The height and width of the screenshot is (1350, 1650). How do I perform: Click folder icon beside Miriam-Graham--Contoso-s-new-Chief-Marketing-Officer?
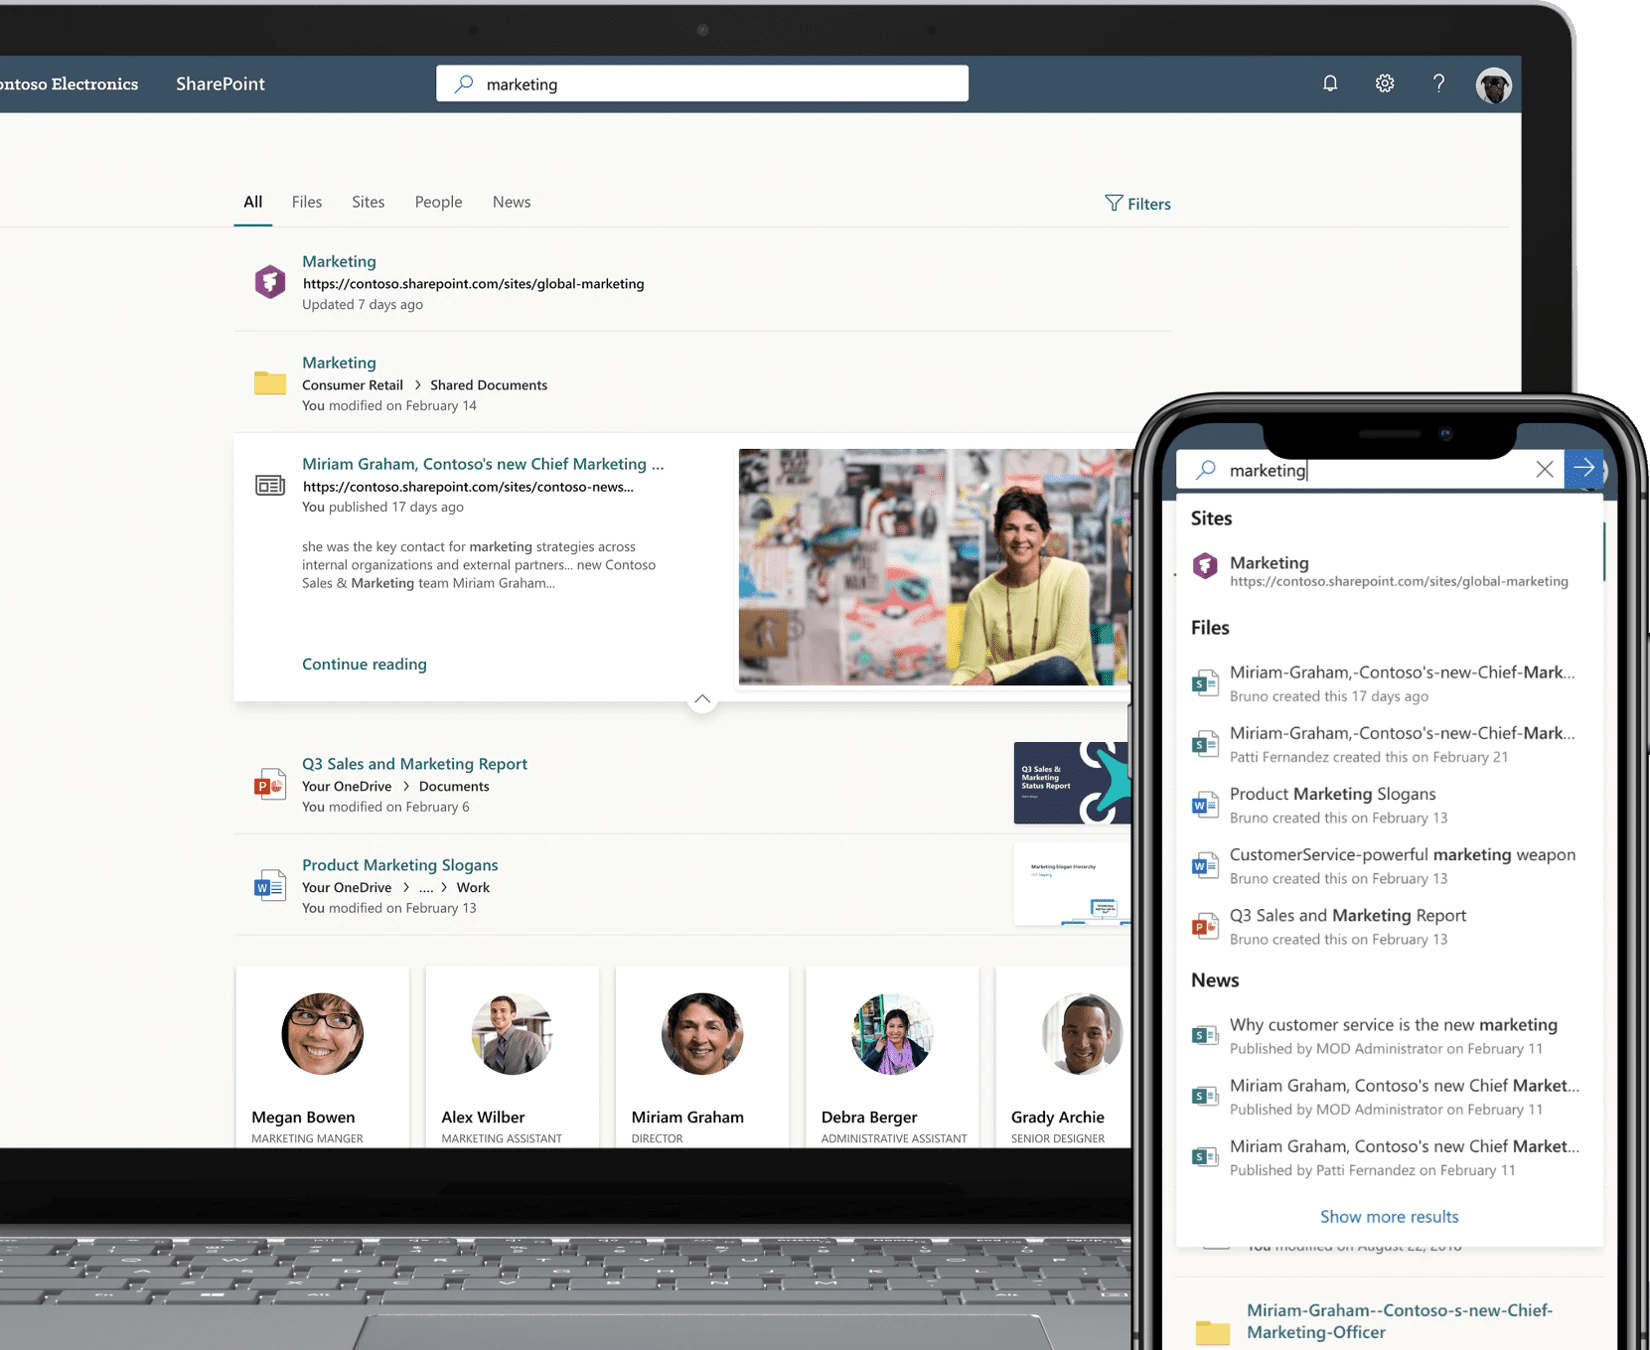click(x=1213, y=1331)
